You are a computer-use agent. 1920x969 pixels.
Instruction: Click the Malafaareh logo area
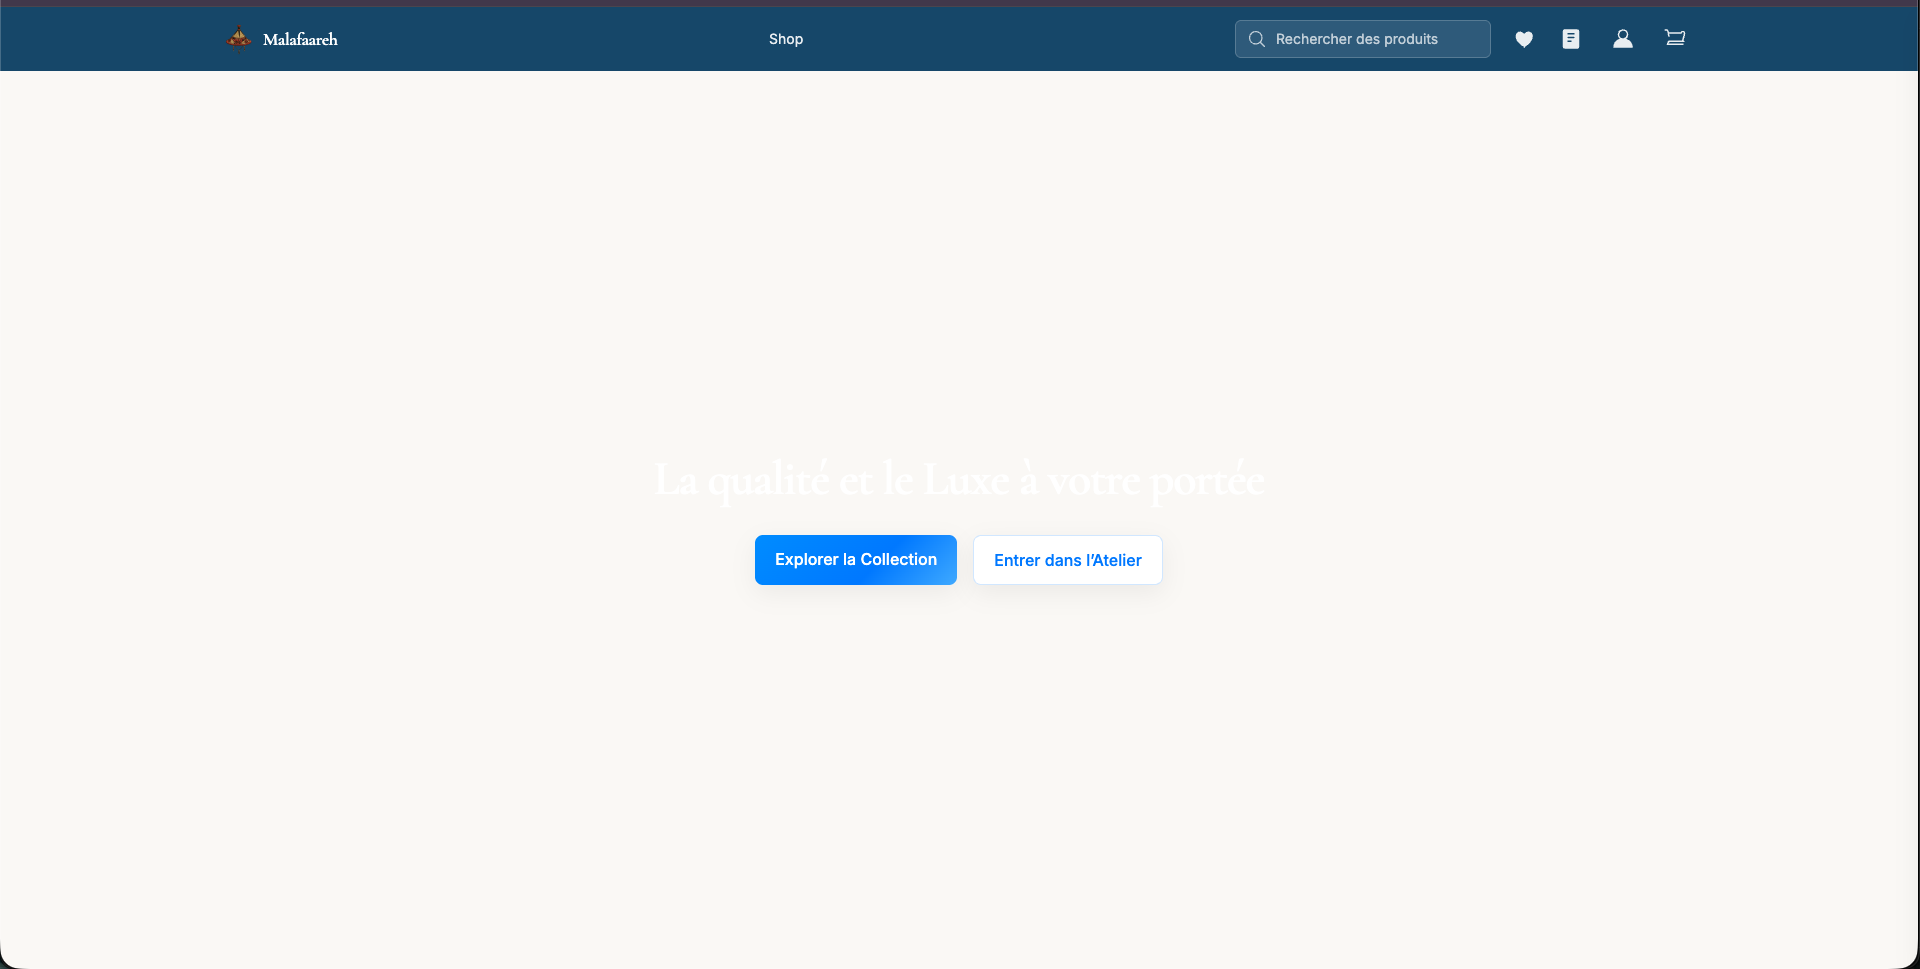pyautogui.click(x=281, y=38)
